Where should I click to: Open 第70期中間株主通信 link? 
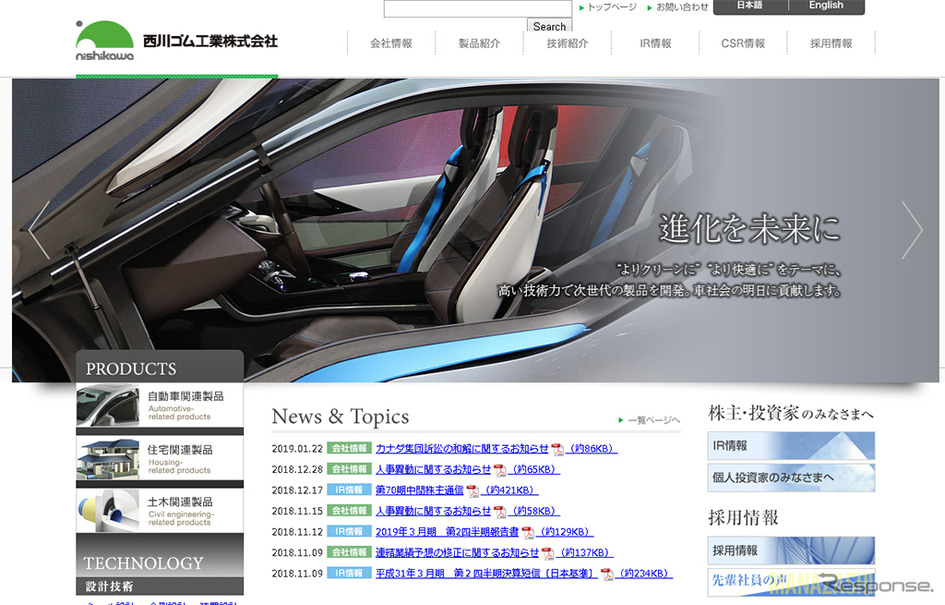(419, 491)
